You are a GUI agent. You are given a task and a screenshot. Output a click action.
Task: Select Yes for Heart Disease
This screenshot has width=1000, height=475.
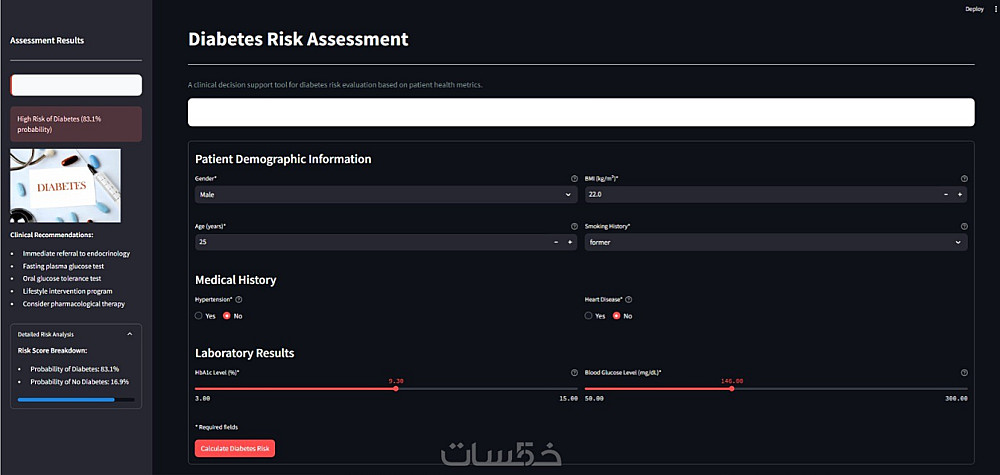(x=595, y=316)
